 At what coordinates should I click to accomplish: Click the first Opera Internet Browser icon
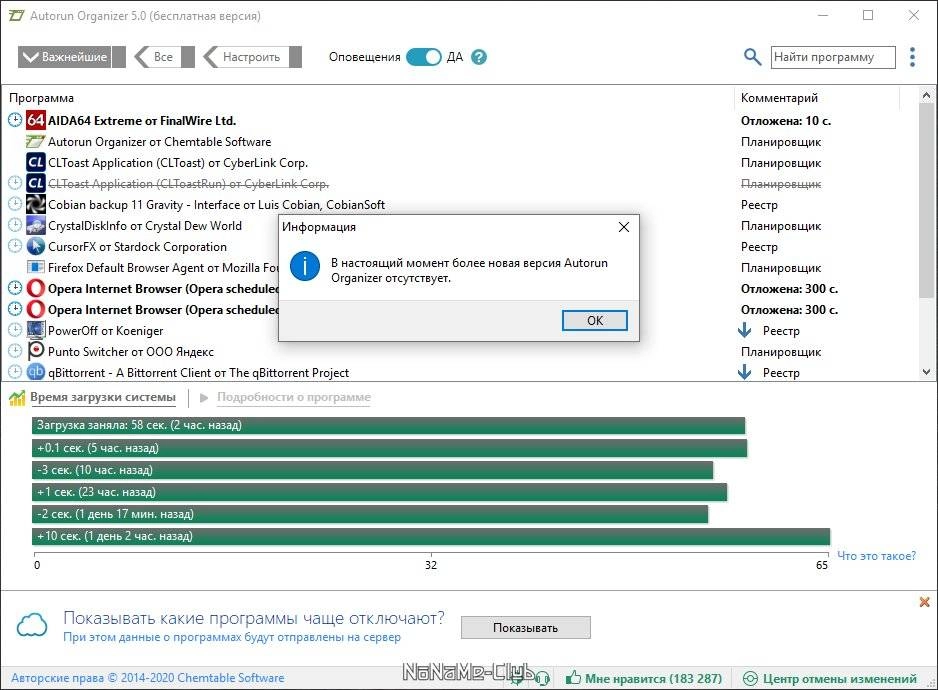pyautogui.click(x=35, y=288)
